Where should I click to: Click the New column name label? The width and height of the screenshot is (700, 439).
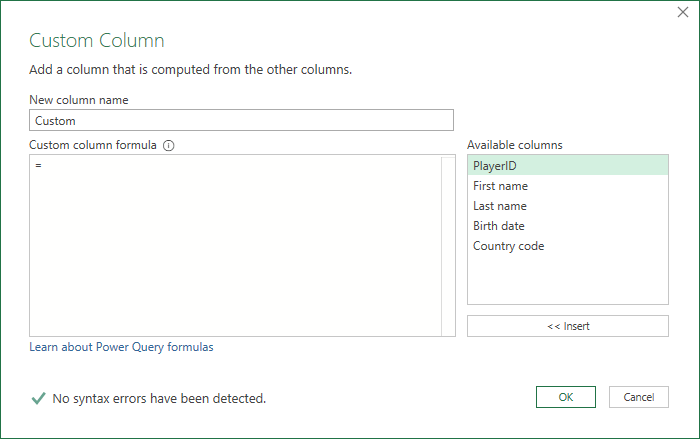point(79,100)
